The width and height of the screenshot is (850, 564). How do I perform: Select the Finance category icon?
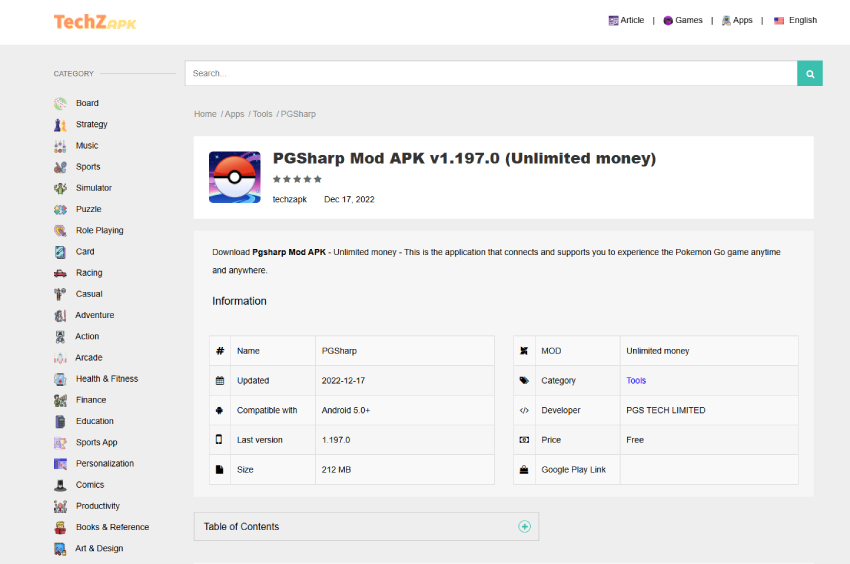coord(60,400)
